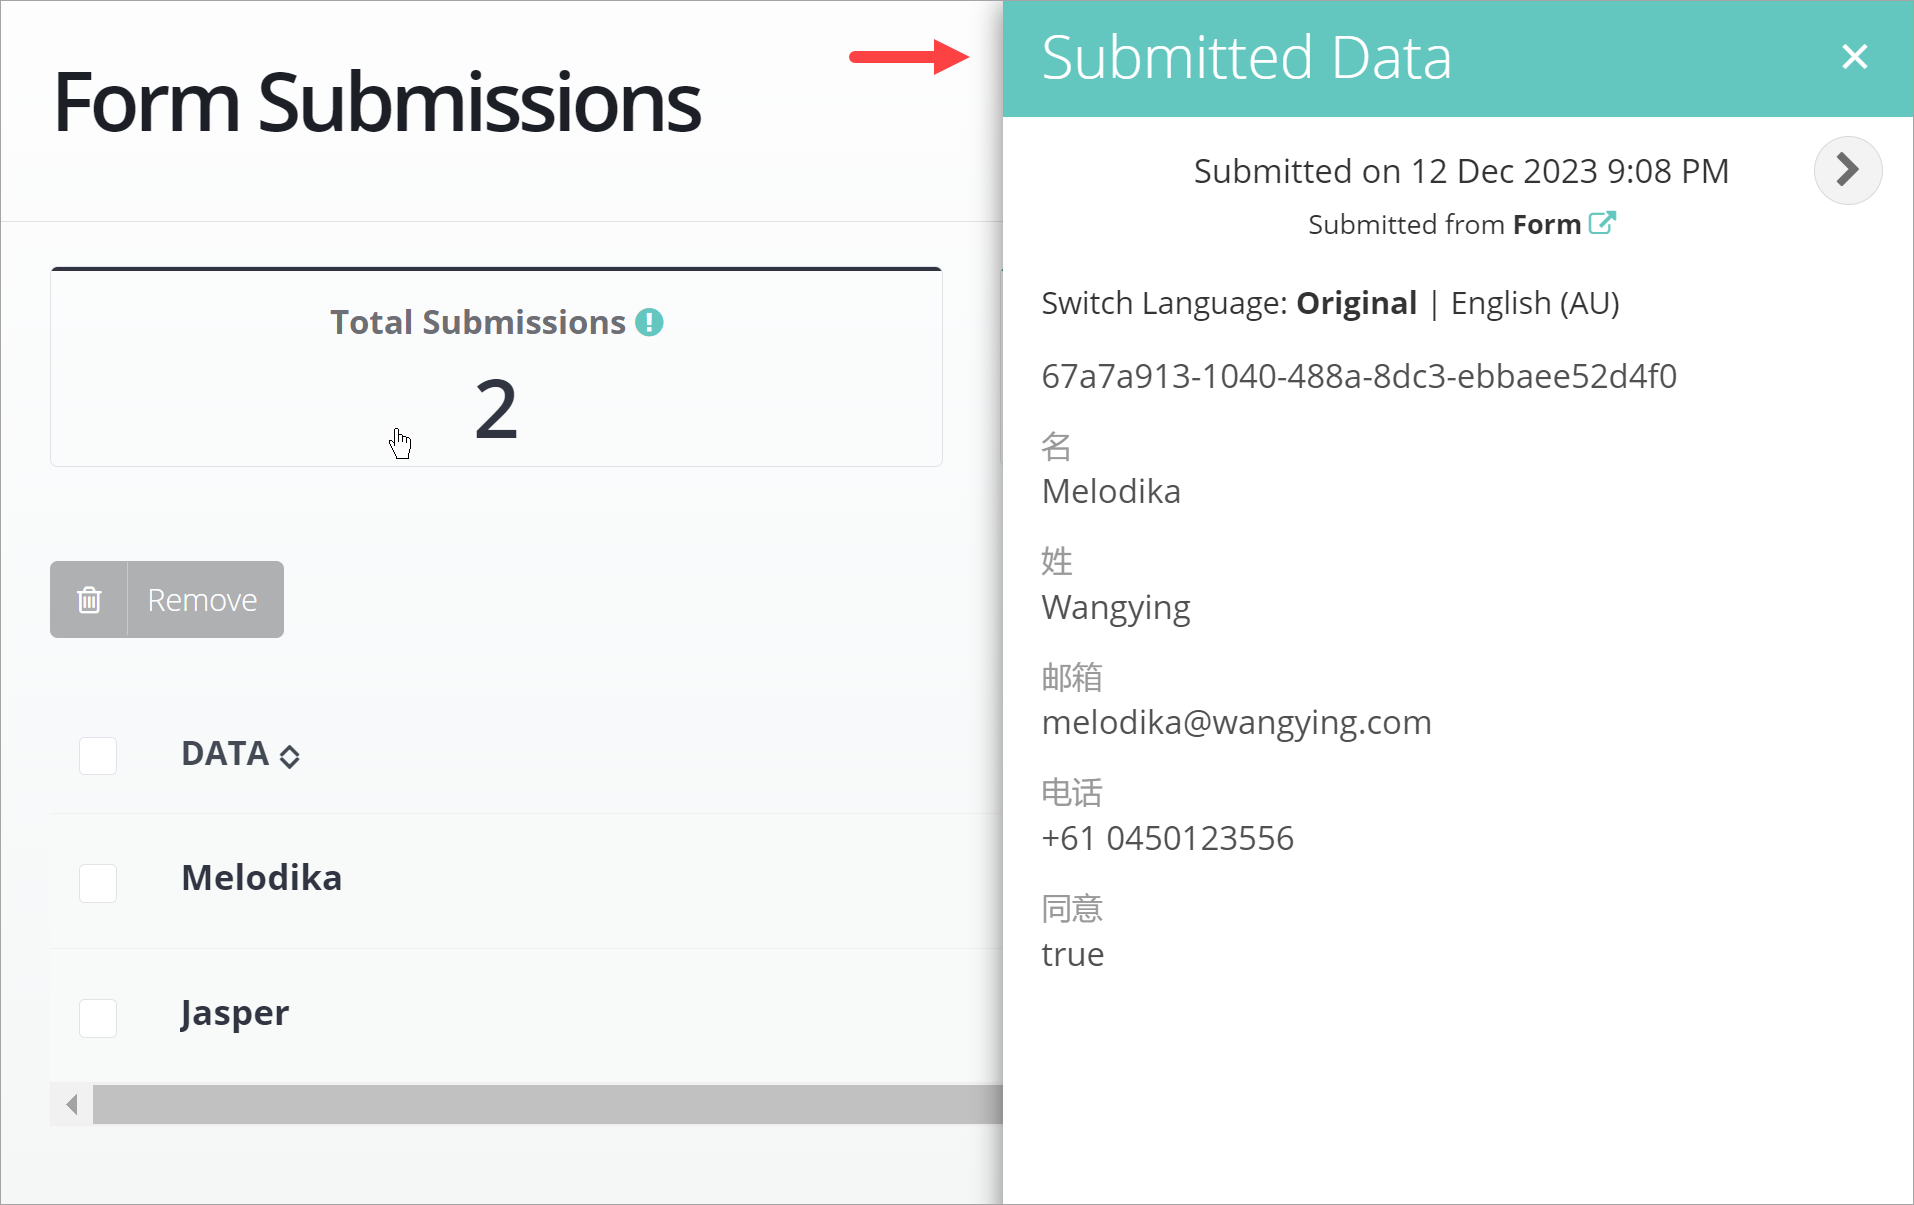
Task: Open the external Form link icon
Action: (1602, 223)
